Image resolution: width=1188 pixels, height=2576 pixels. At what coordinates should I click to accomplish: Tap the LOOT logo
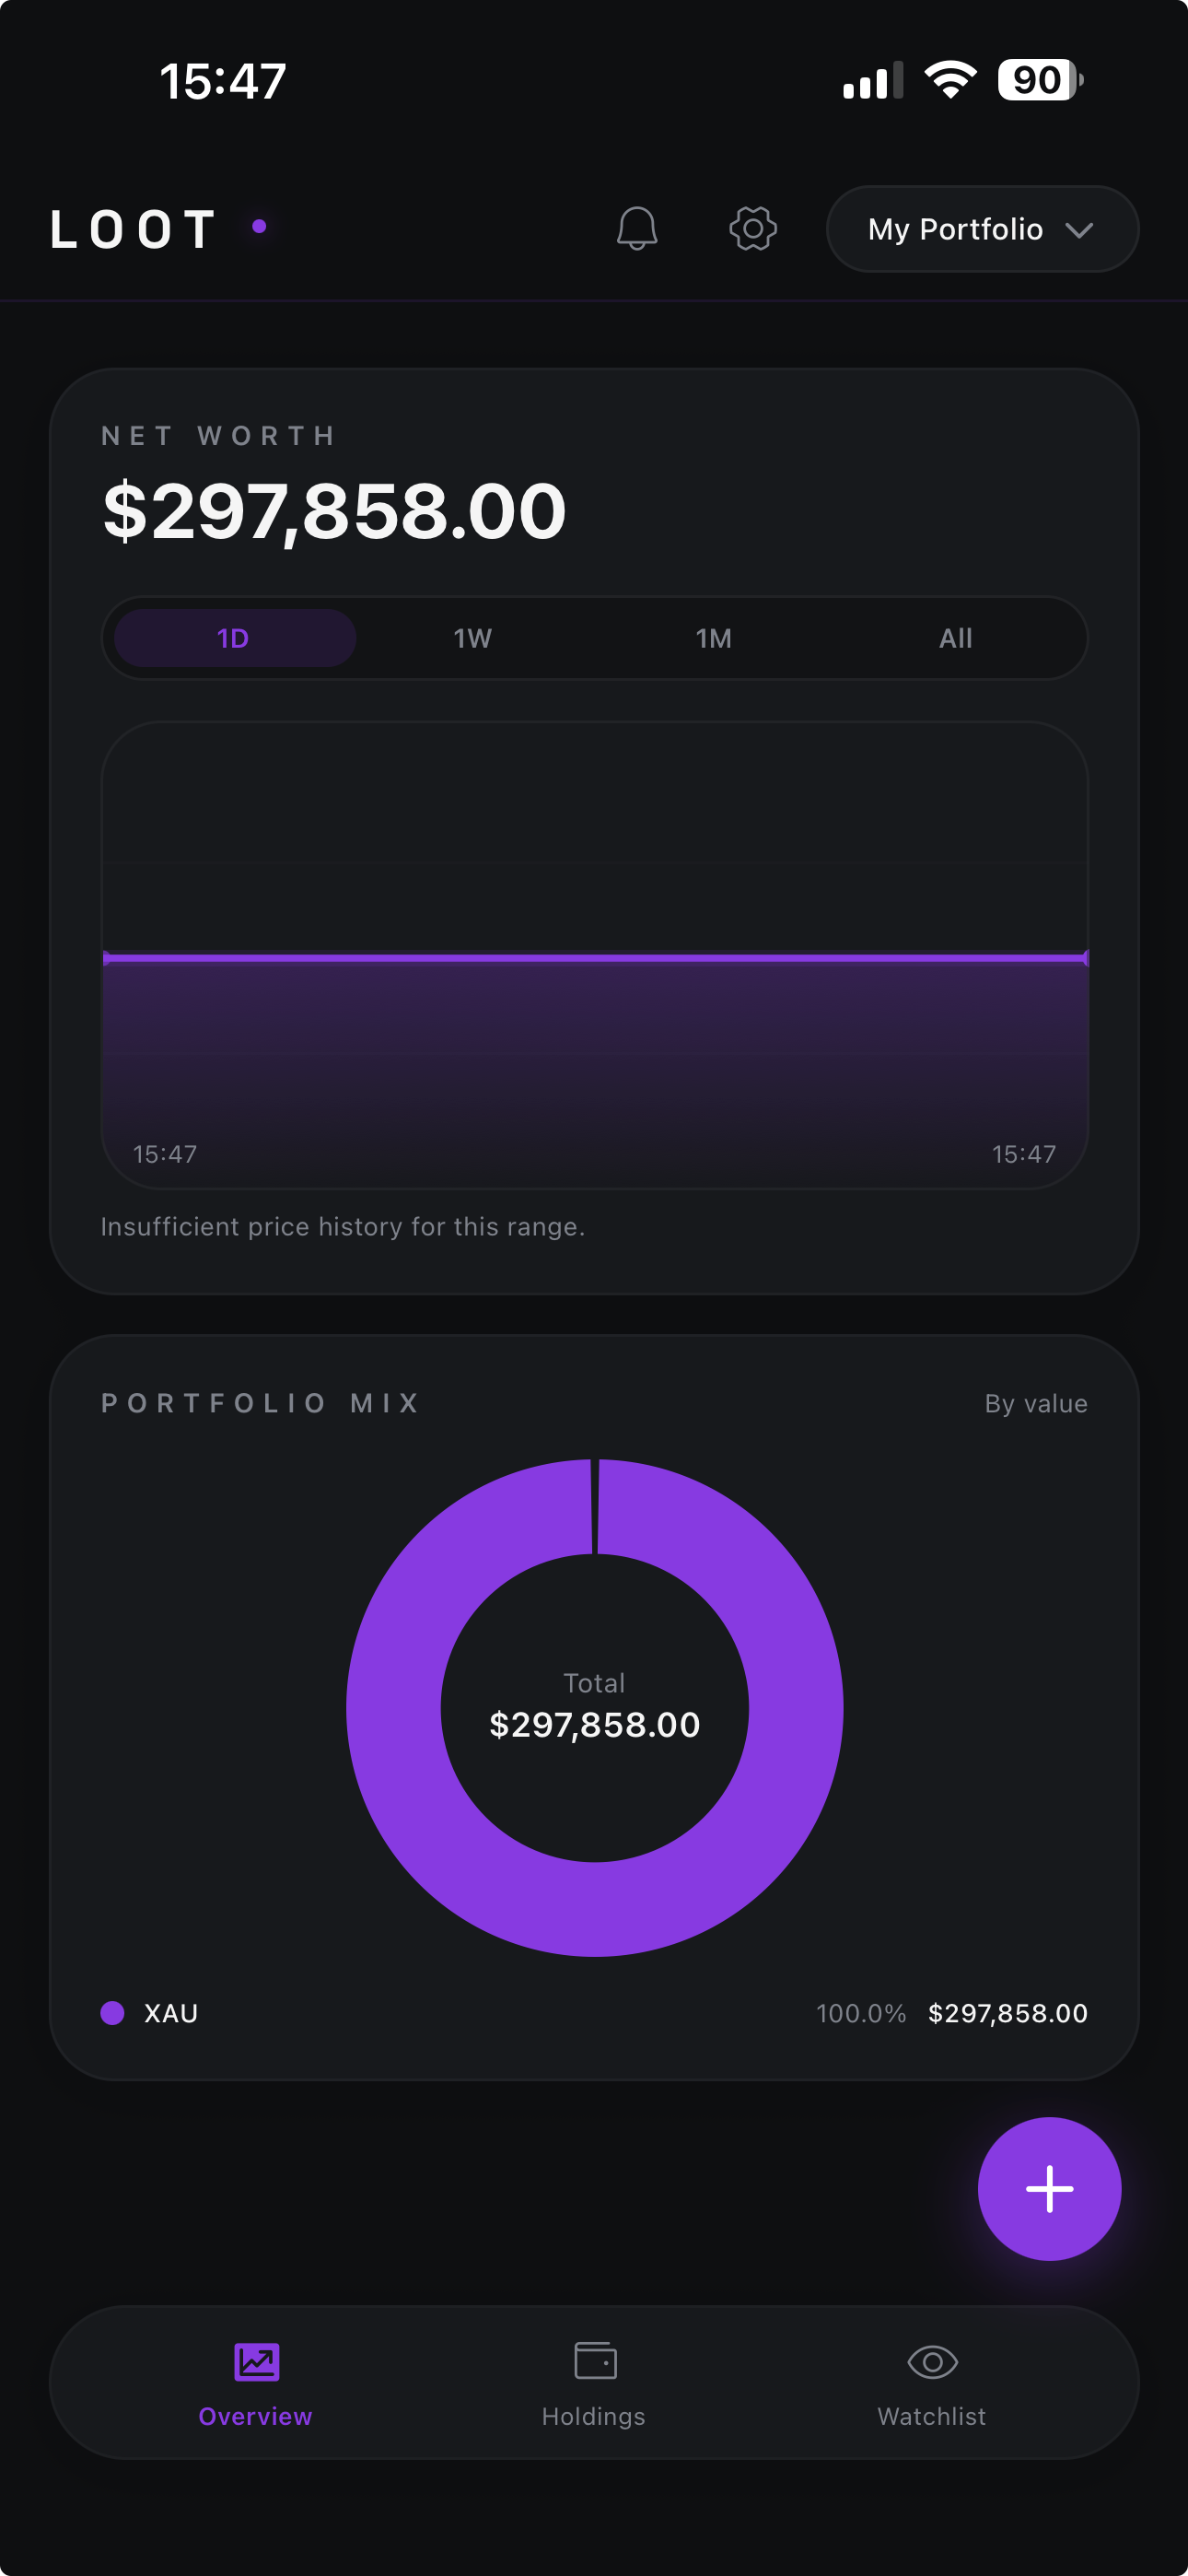point(134,229)
